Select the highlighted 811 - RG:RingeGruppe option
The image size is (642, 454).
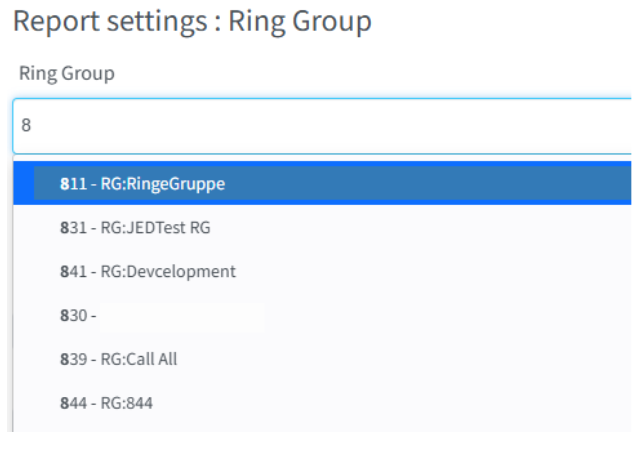tap(322, 183)
